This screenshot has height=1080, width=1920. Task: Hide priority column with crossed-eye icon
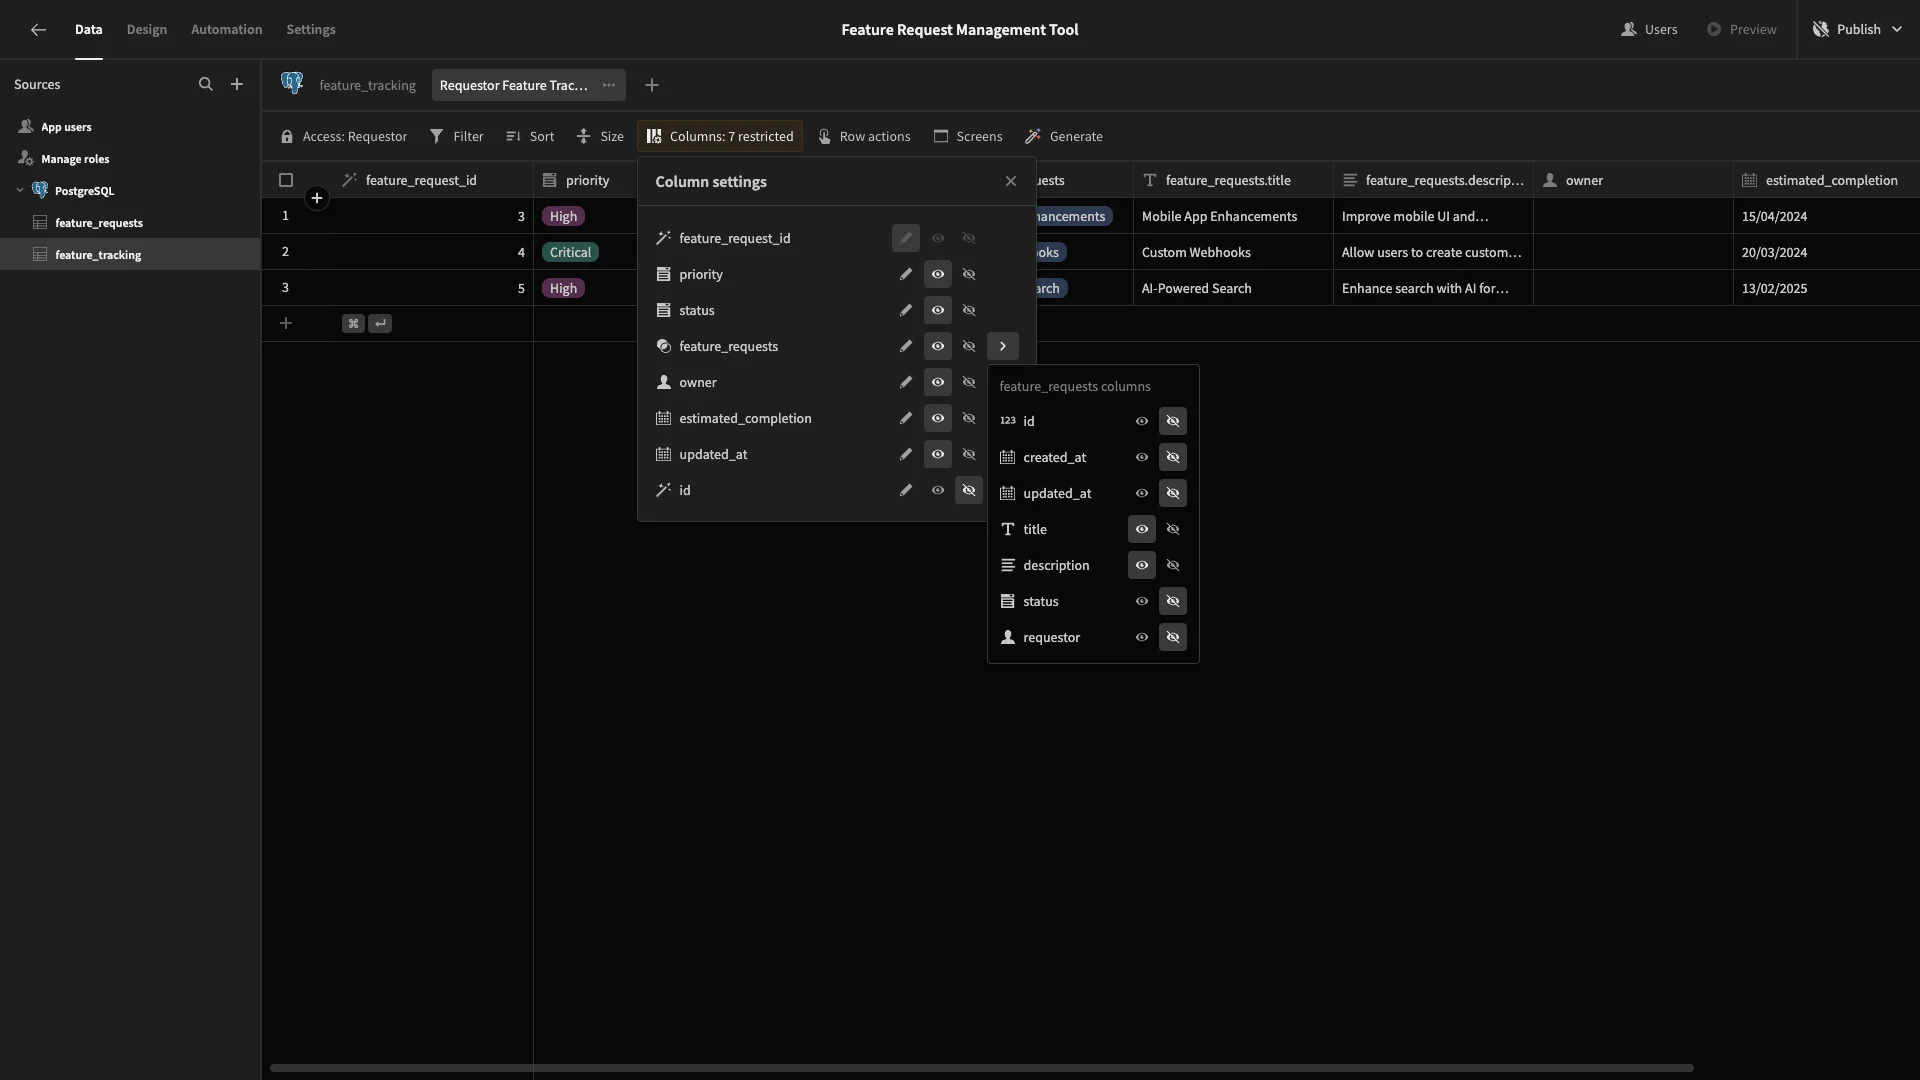pyautogui.click(x=969, y=274)
